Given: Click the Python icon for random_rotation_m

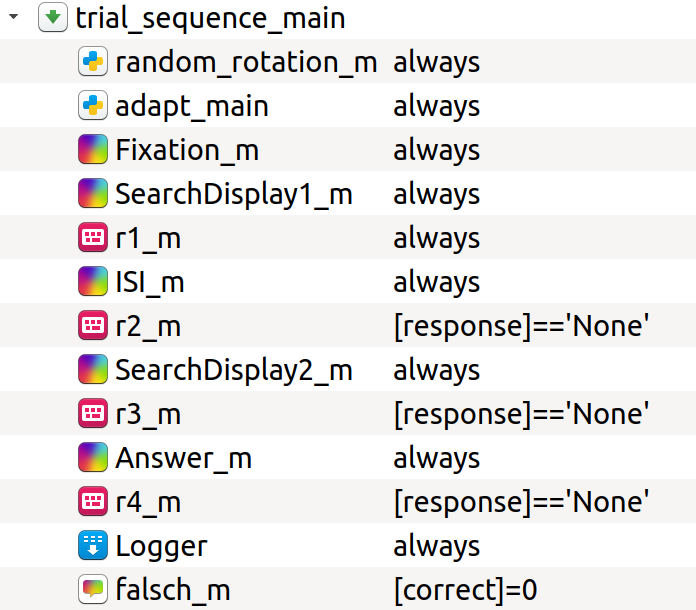Looking at the screenshot, I should click(93, 61).
